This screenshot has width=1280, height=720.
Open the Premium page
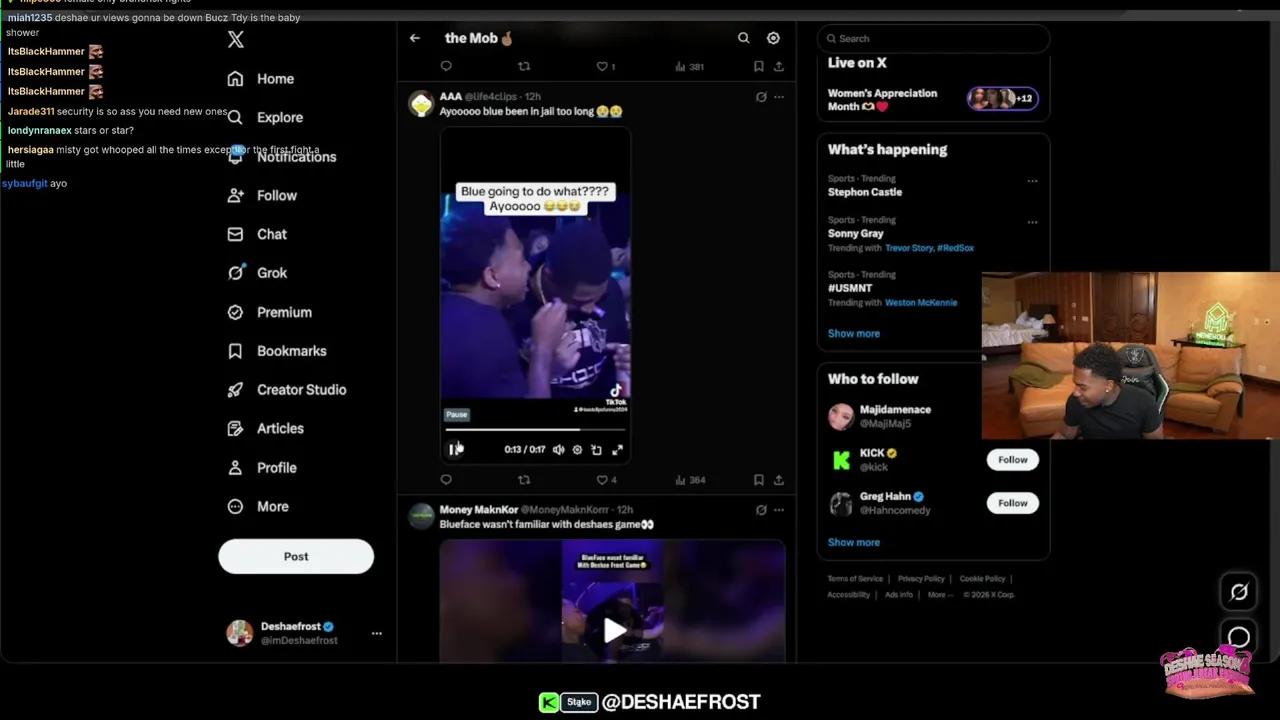pos(269,312)
